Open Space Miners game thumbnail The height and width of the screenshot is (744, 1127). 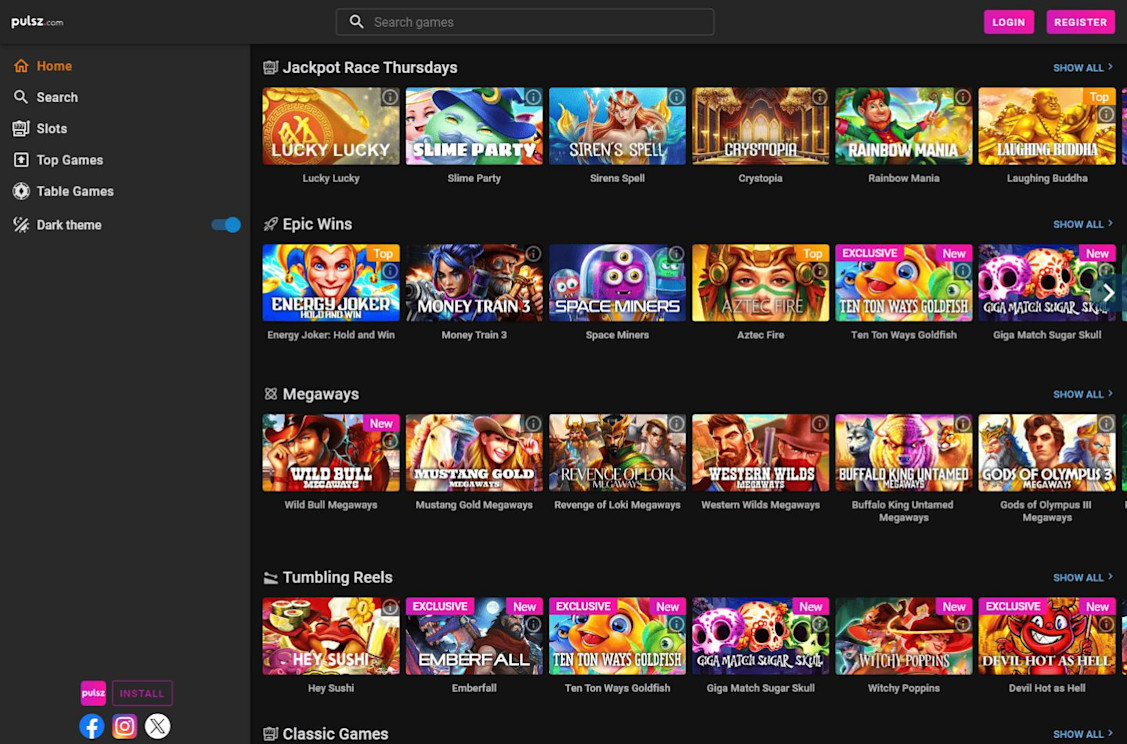coord(617,283)
